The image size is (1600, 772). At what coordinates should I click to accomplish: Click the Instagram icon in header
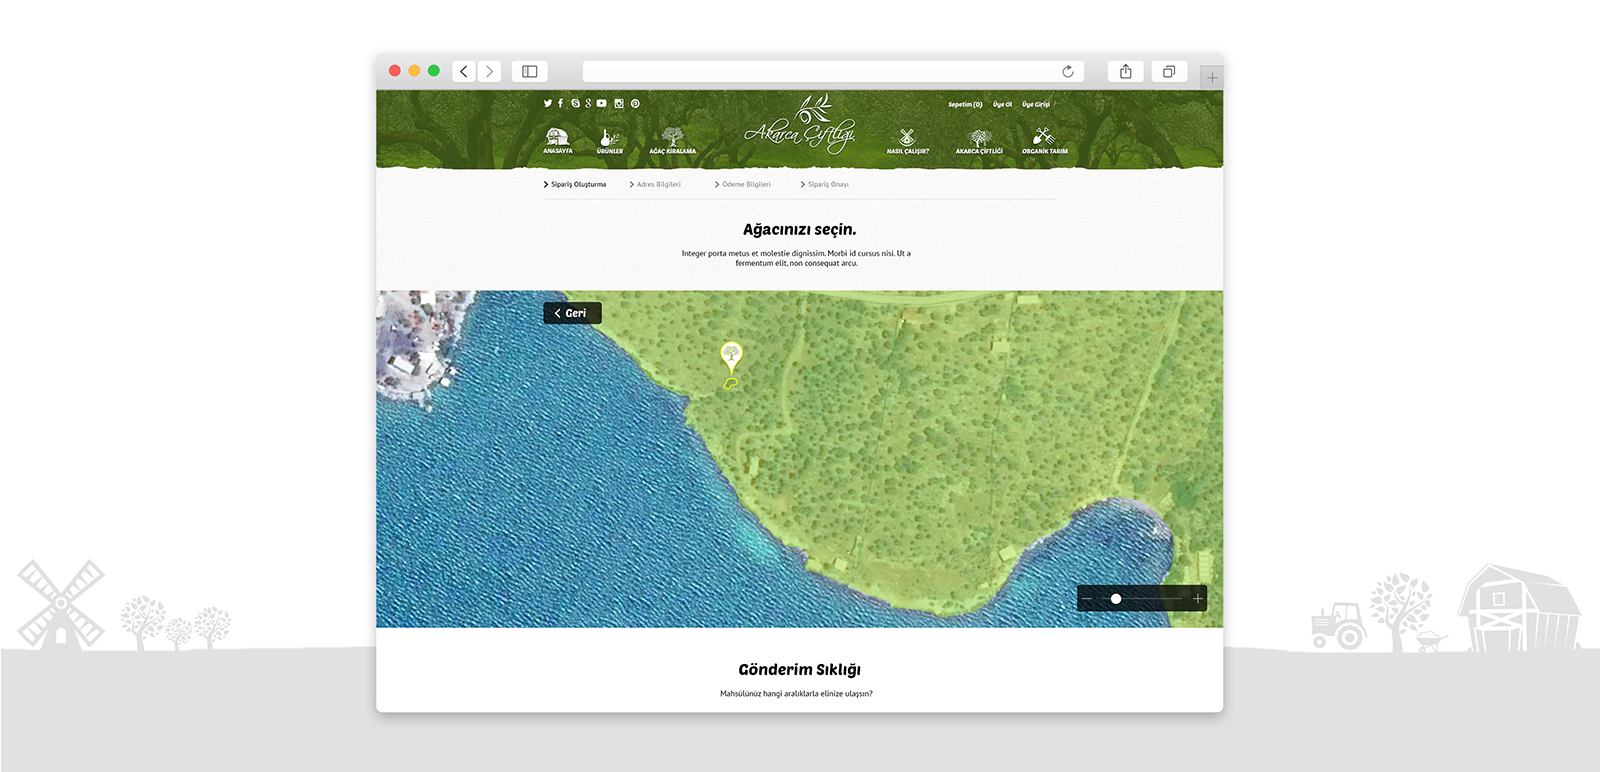point(619,103)
